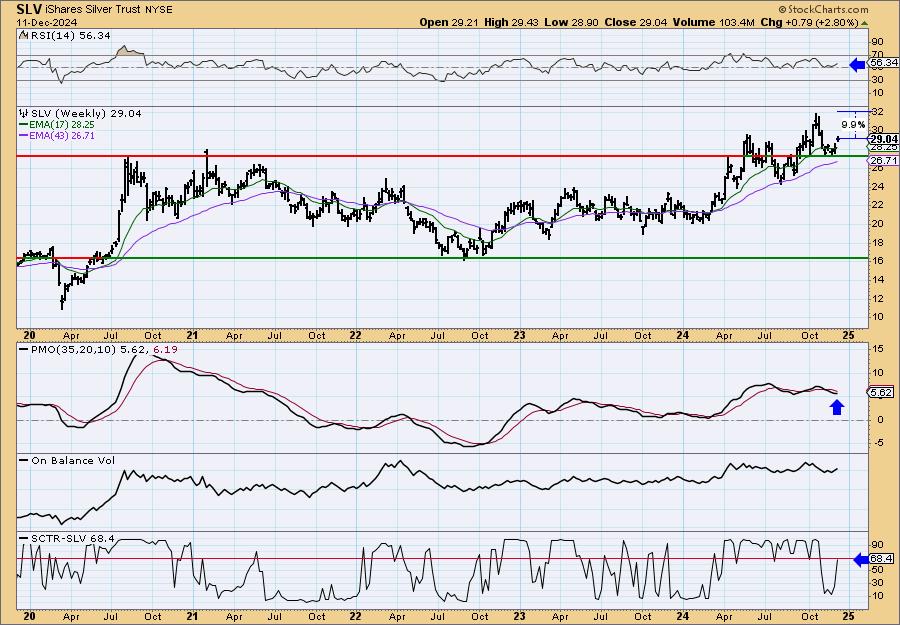Screen dimensions: 900x625
Task: Click the EMA(43) 26.71 legend label
Action: pos(62,136)
